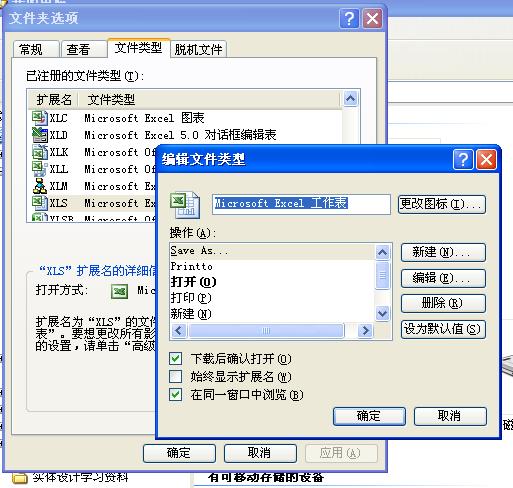Select the XLL extension icon

tap(40, 169)
